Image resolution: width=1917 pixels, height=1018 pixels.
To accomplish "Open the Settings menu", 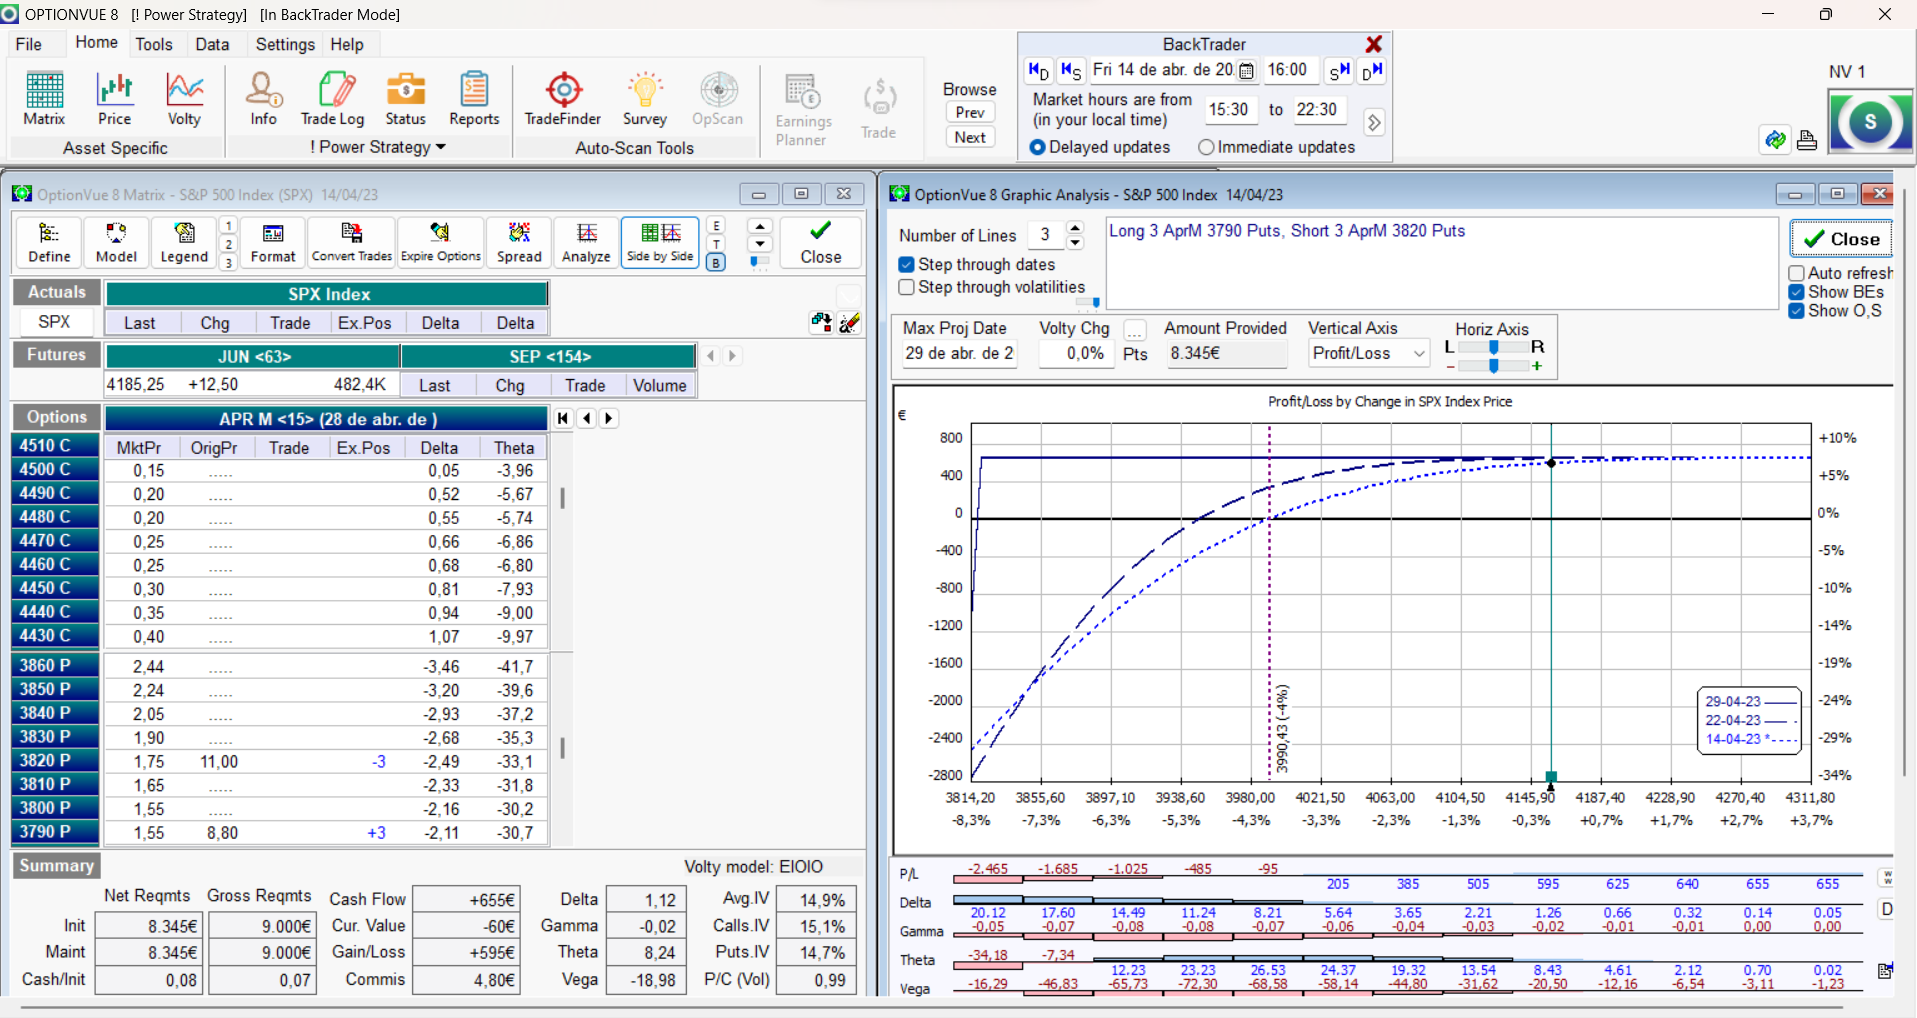I will click(285, 44).
